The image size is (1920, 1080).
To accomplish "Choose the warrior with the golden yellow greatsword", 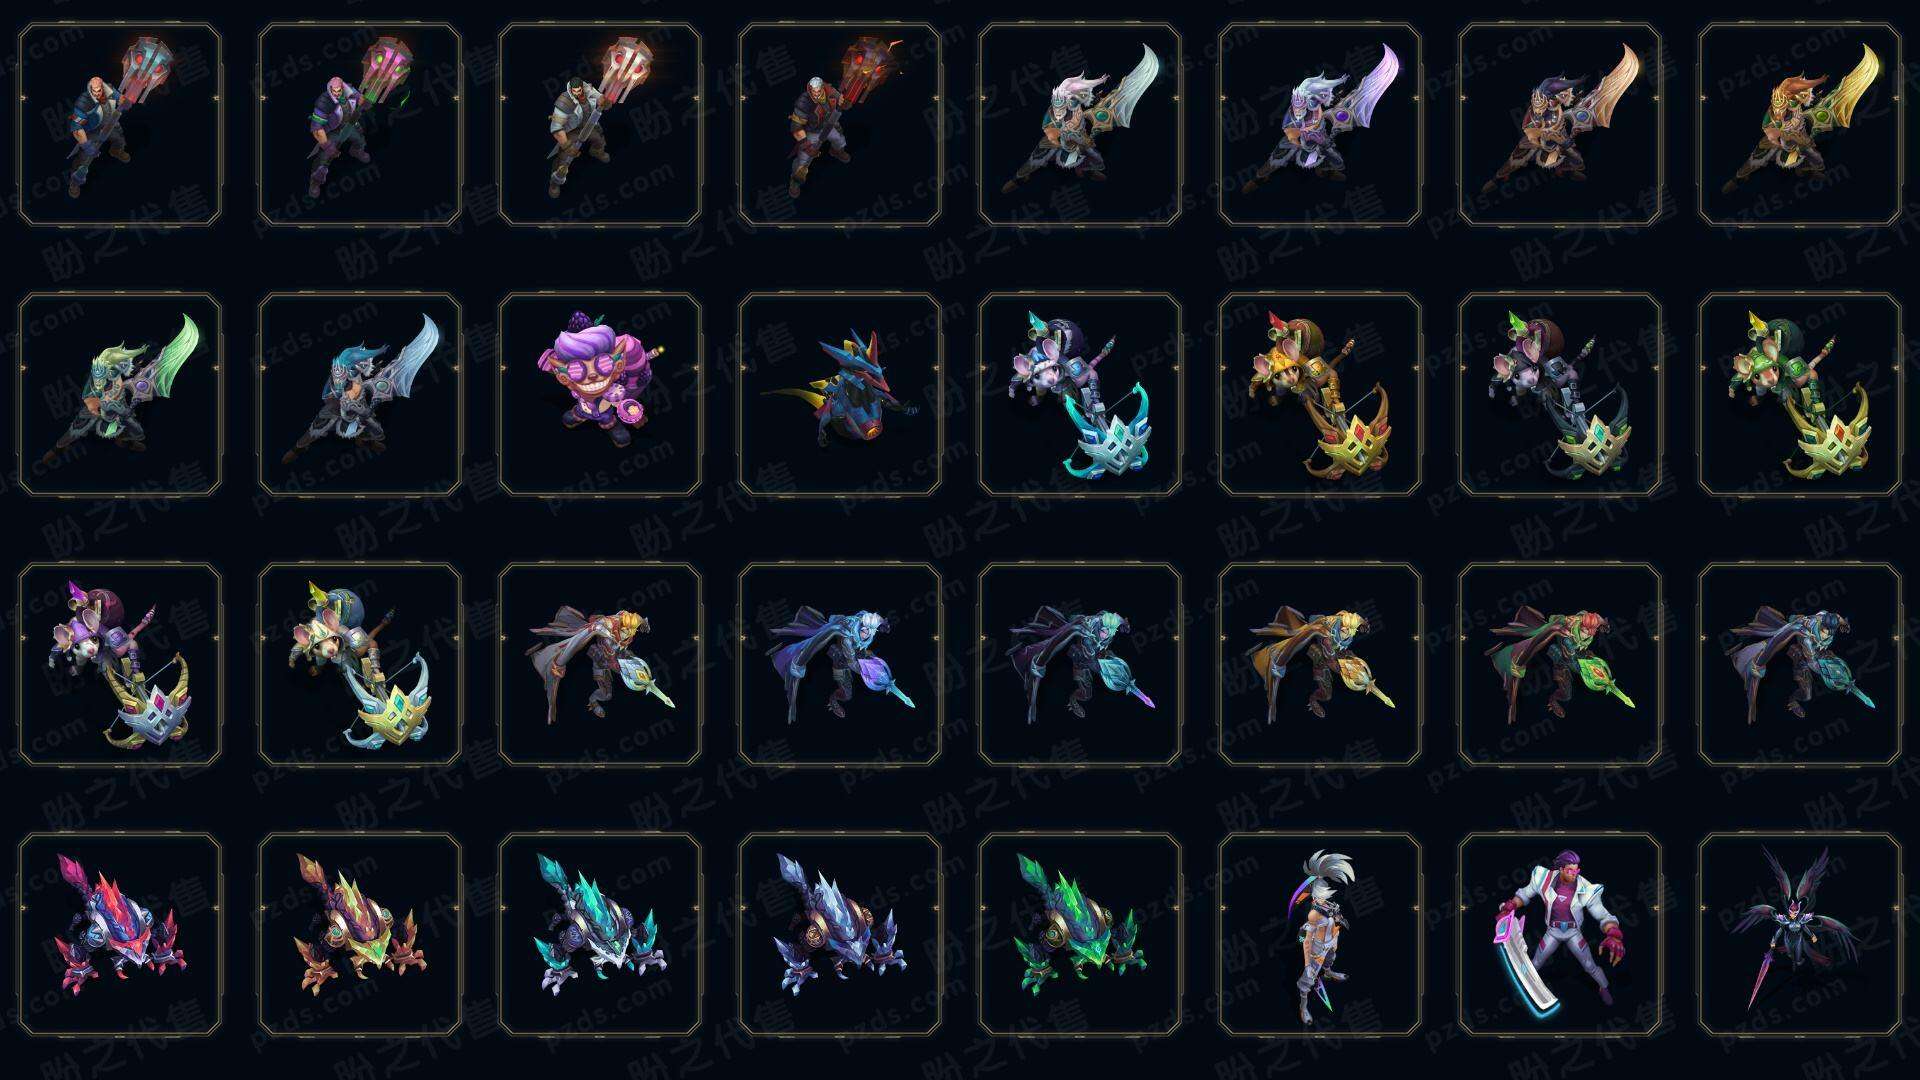I will (1800, 124).
